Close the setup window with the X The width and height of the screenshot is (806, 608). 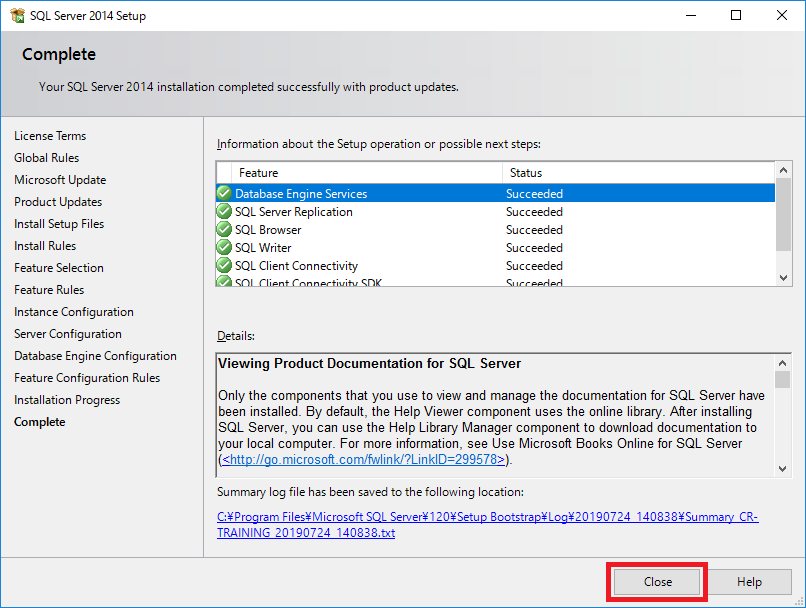pyautogui.click(x=782, y=15)
